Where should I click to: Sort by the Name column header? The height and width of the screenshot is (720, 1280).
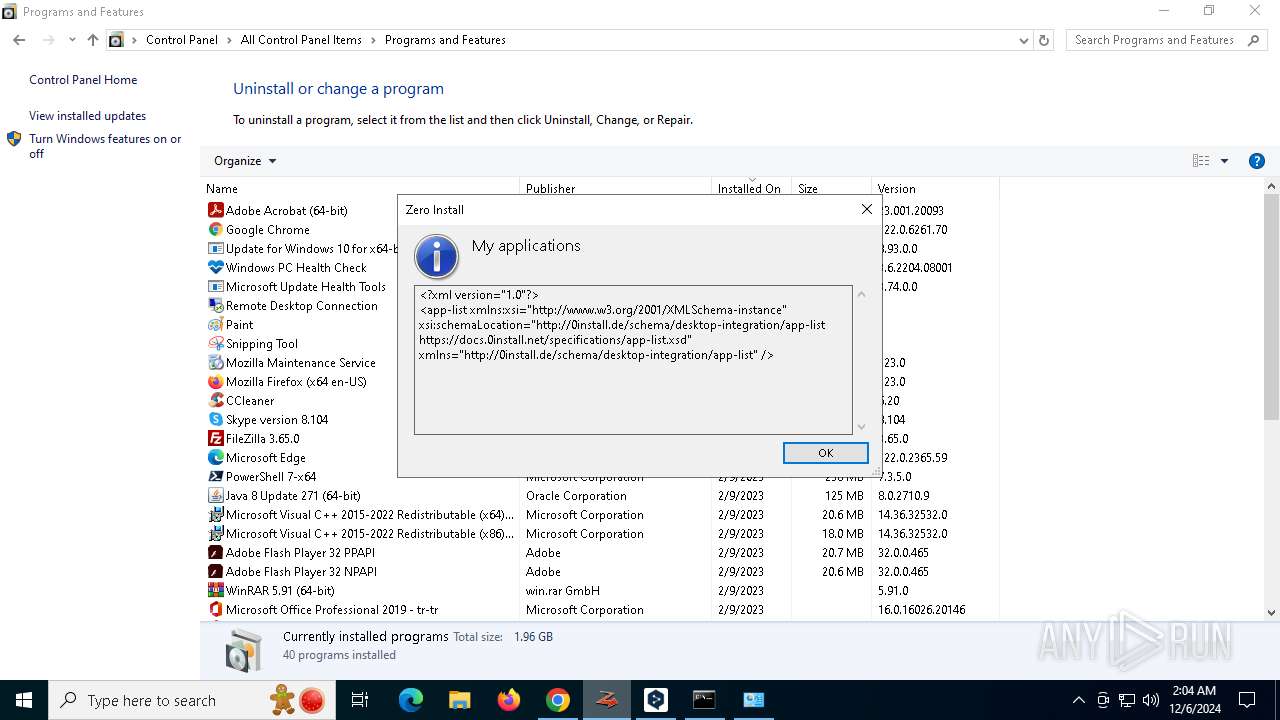(x=360, y=188)
